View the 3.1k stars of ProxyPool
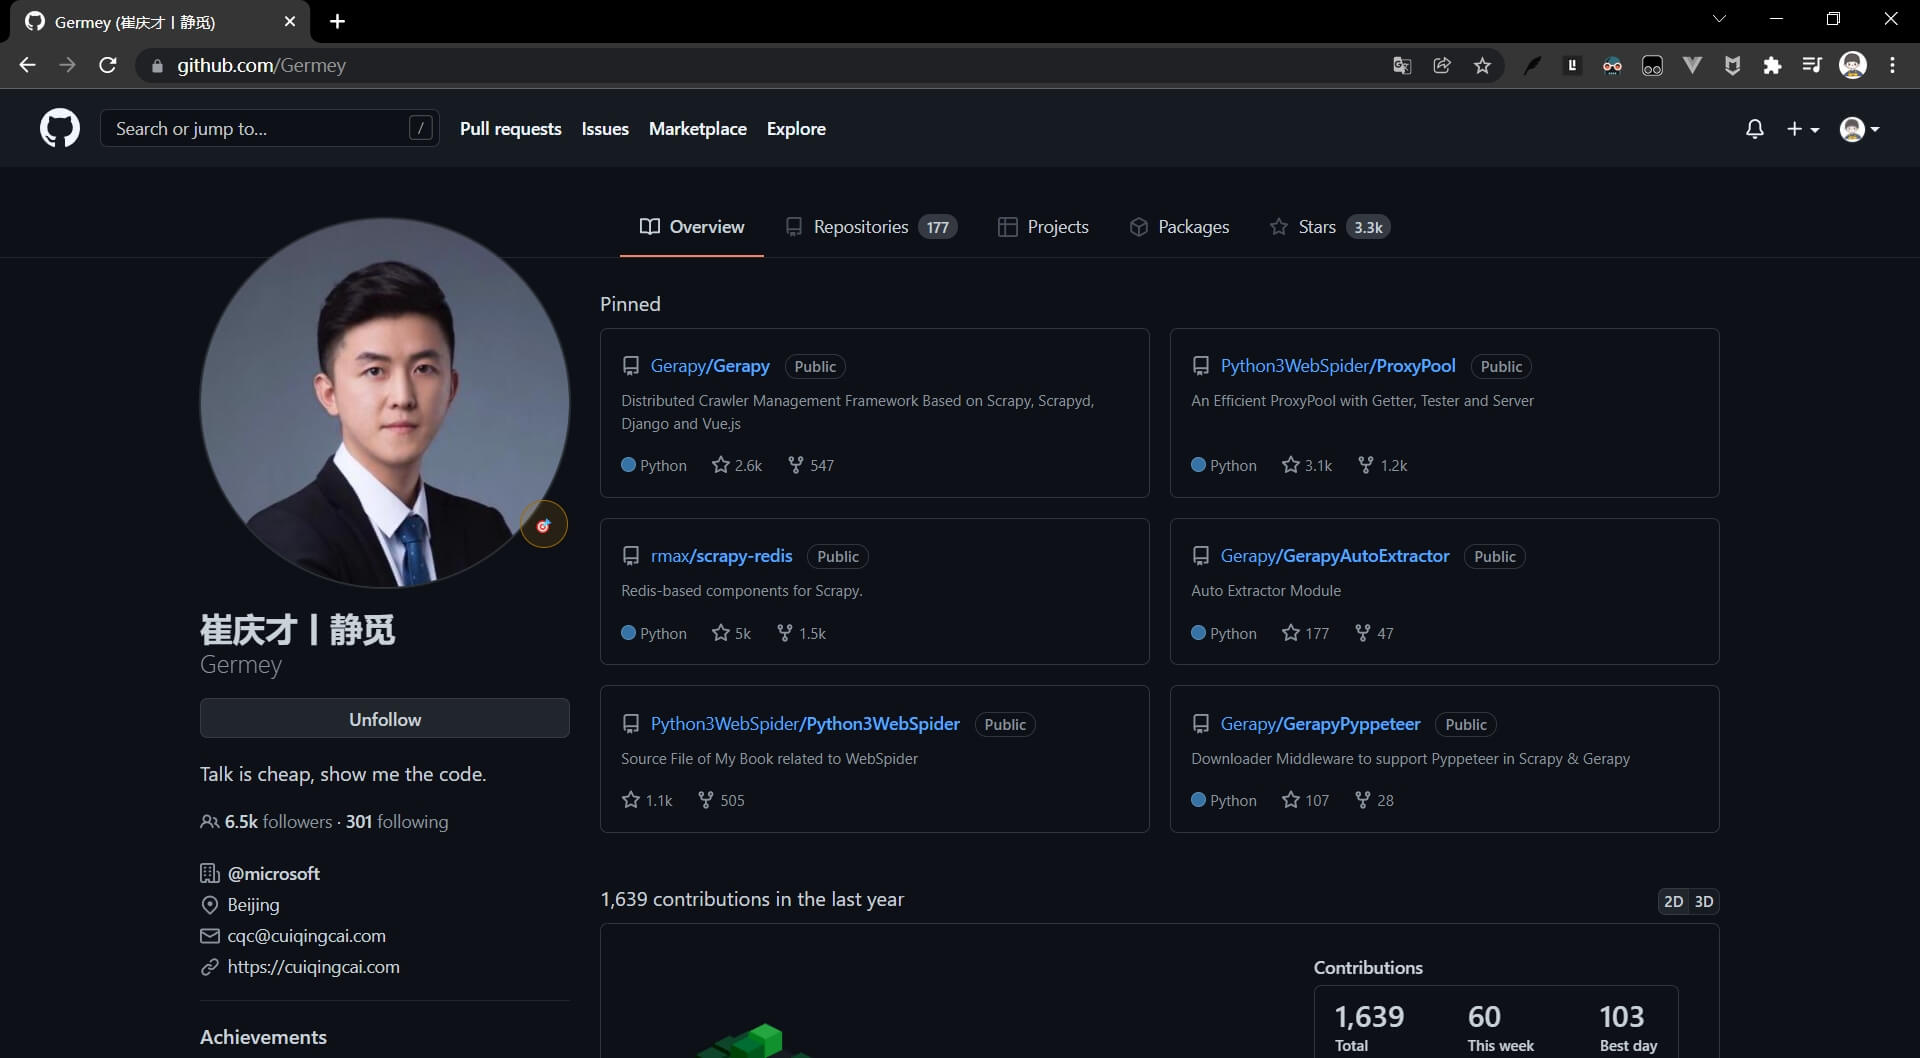This screenshot has width=1920, height=1058. click(1307, 465)
